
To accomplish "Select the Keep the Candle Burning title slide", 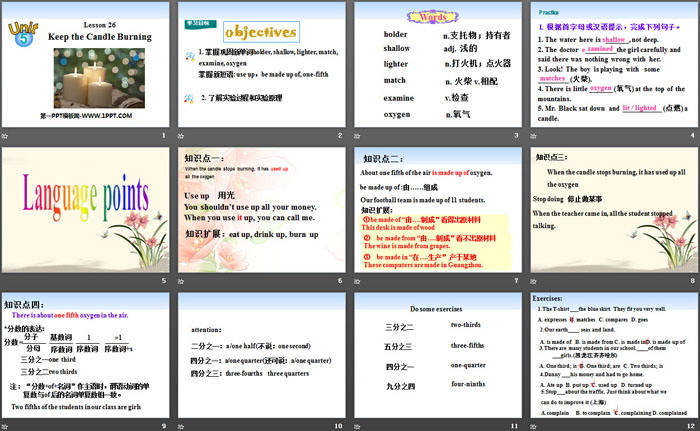I will click(87, 64).
